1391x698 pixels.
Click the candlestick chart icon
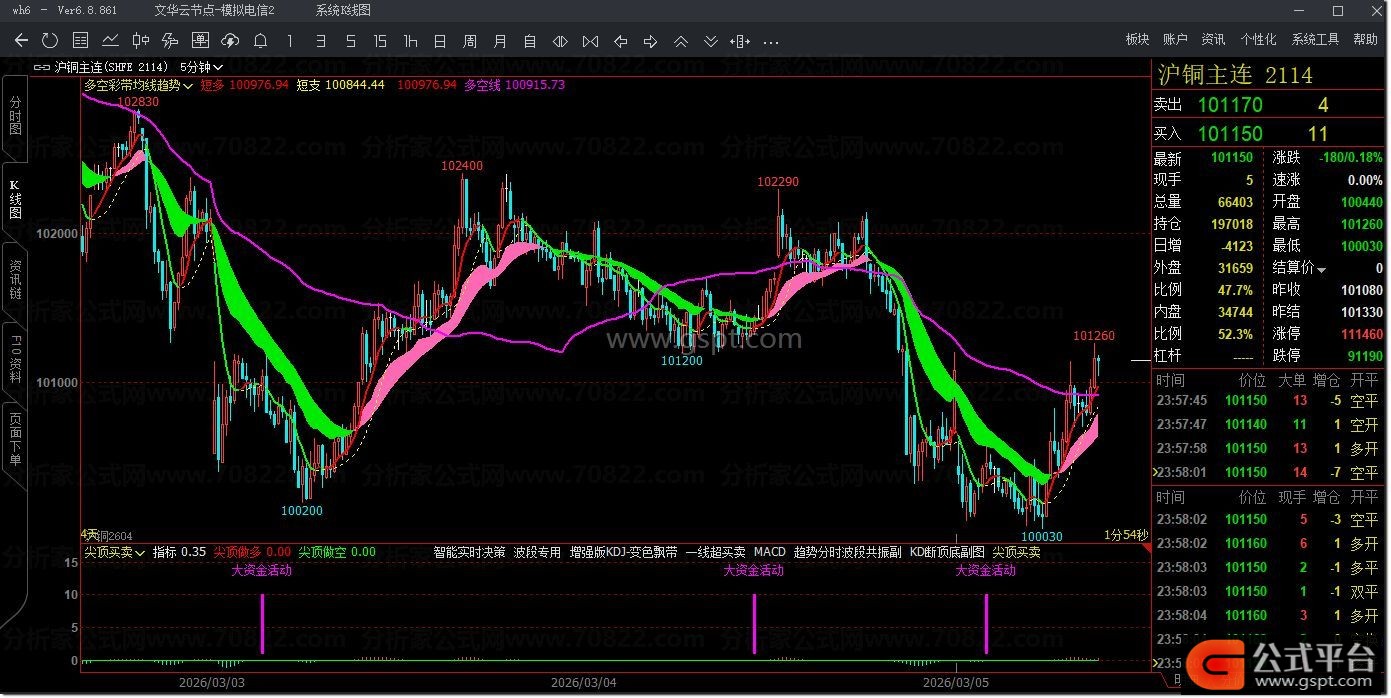[x=140, y=41]
